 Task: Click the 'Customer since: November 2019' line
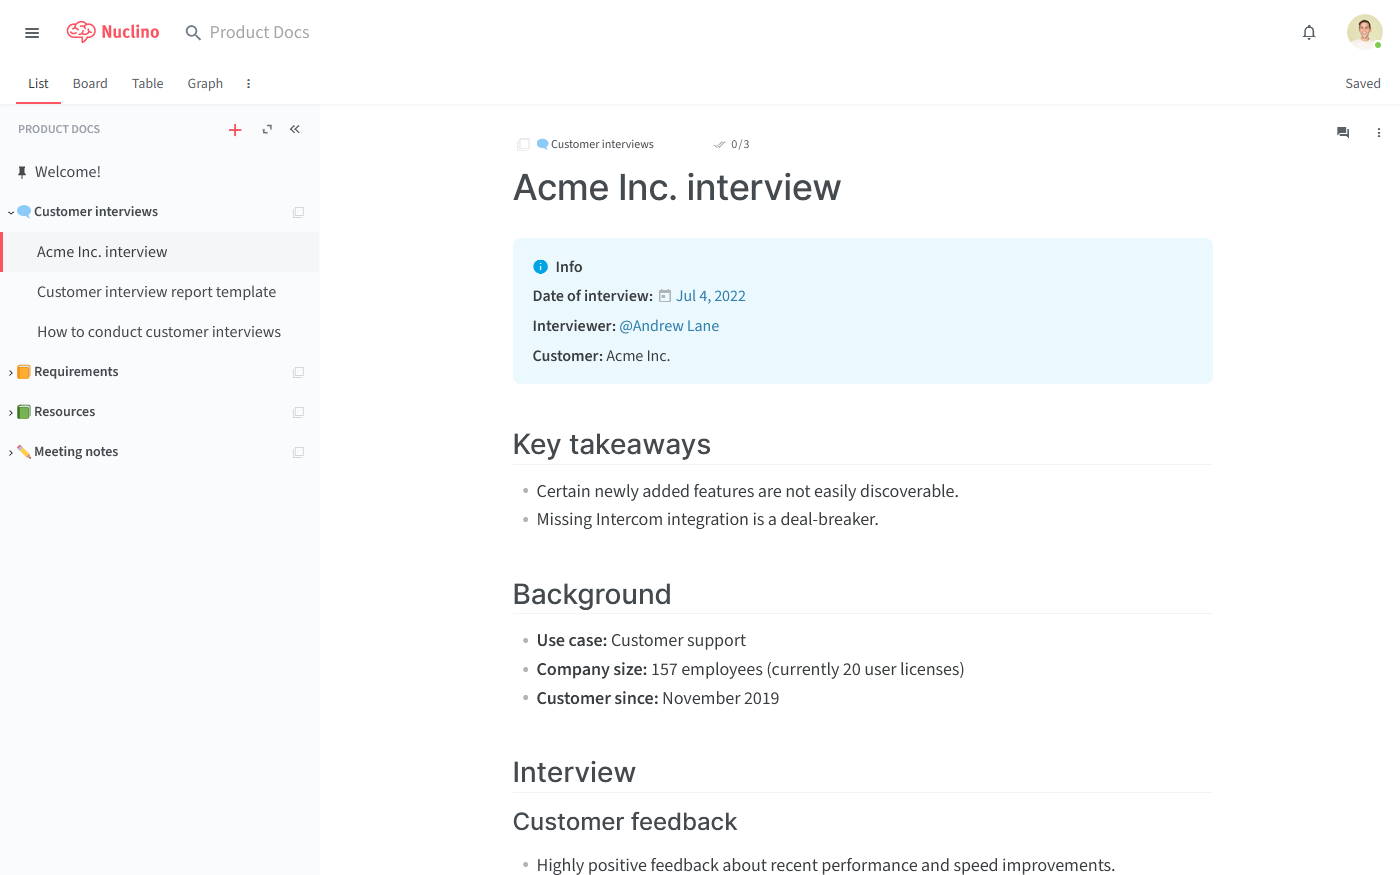(x=657, y=699)
